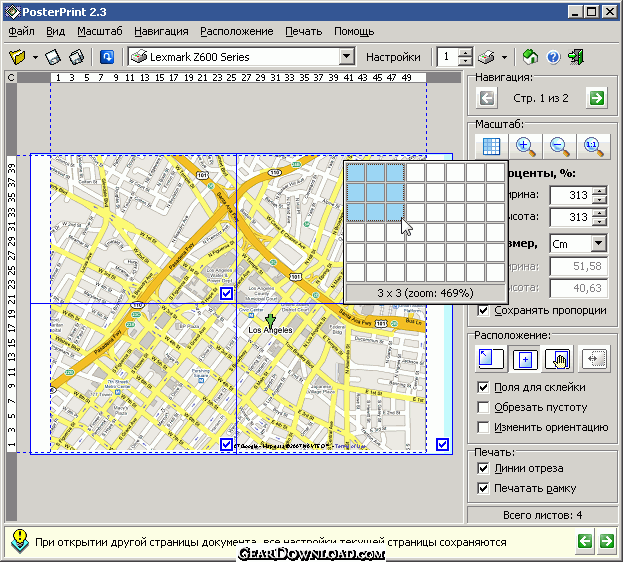Viewport: 623px width, 562px height.
Task: Expand the print icon dropdown arrow
Action: 504,58
